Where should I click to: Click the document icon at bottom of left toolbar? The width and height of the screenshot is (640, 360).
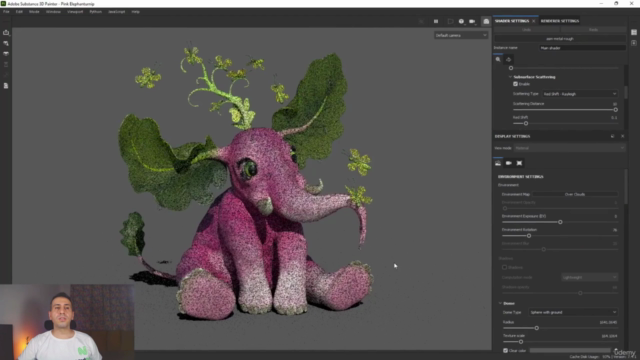6,86
